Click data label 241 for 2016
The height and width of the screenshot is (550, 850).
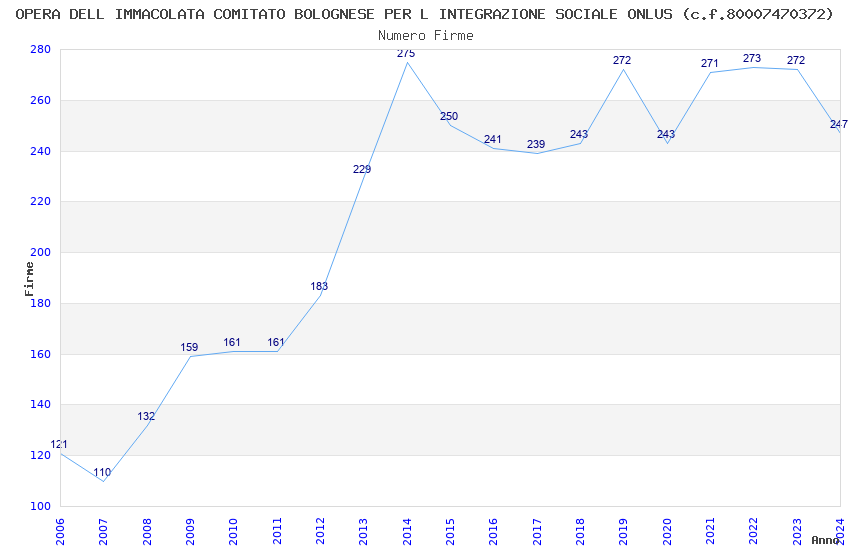click(493, 139)
